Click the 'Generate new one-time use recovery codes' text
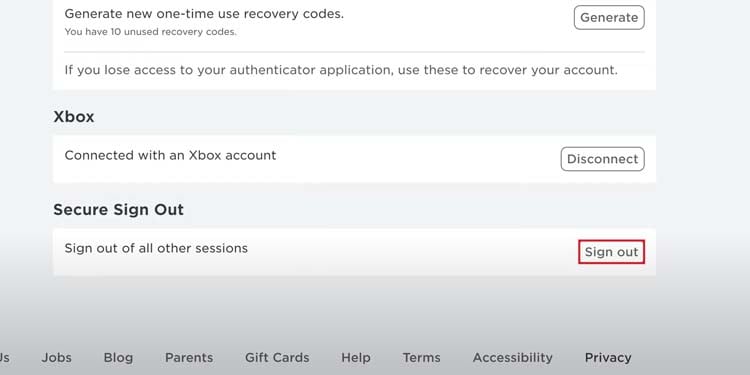 (x=204, y=14)
